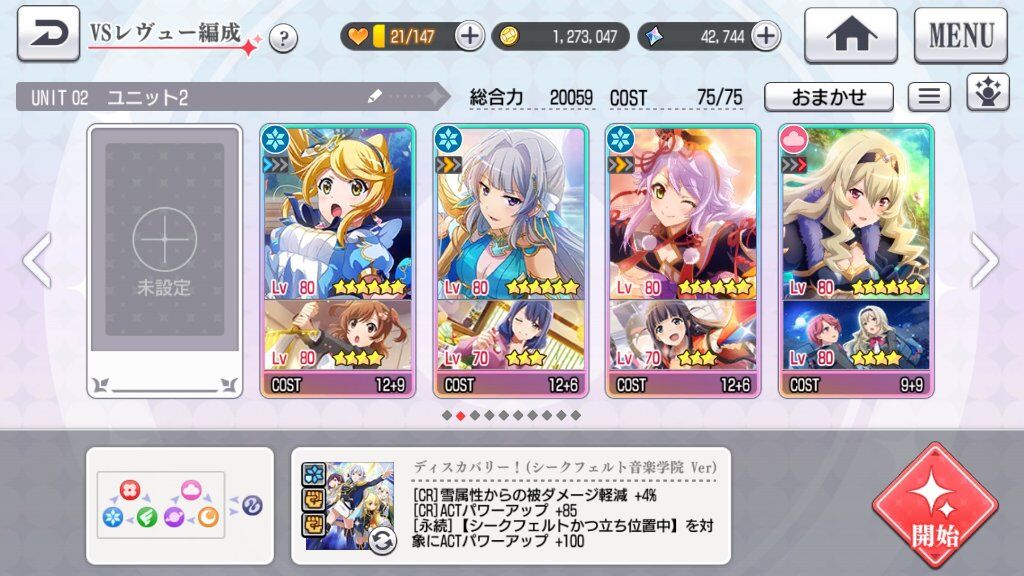This screenshot has width=1024, height=576.
Task: Go back with the return arrow button
Action: coord(48,34)
